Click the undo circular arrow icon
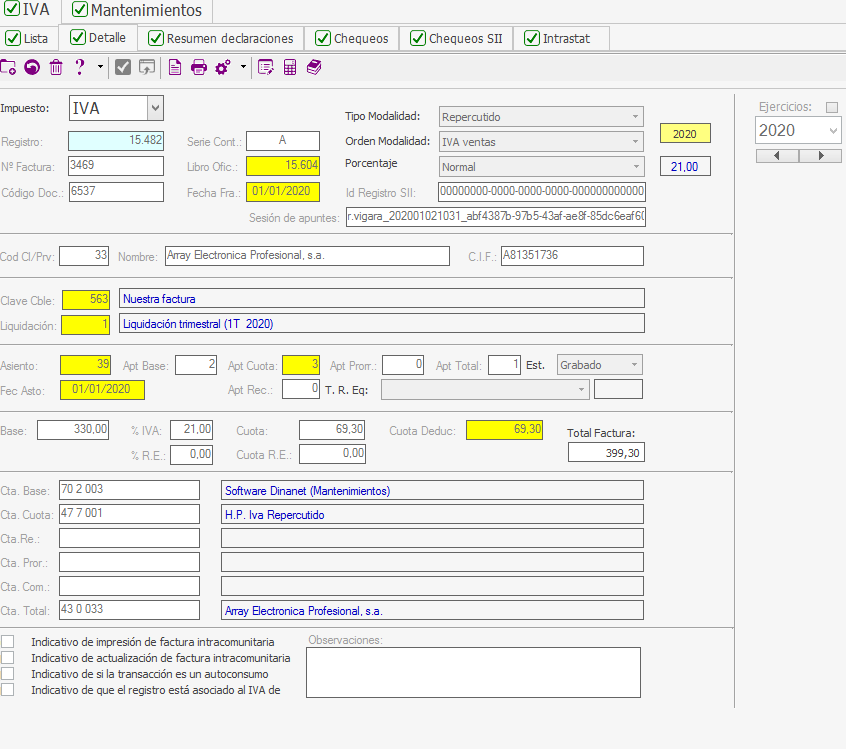 [32, 68]
